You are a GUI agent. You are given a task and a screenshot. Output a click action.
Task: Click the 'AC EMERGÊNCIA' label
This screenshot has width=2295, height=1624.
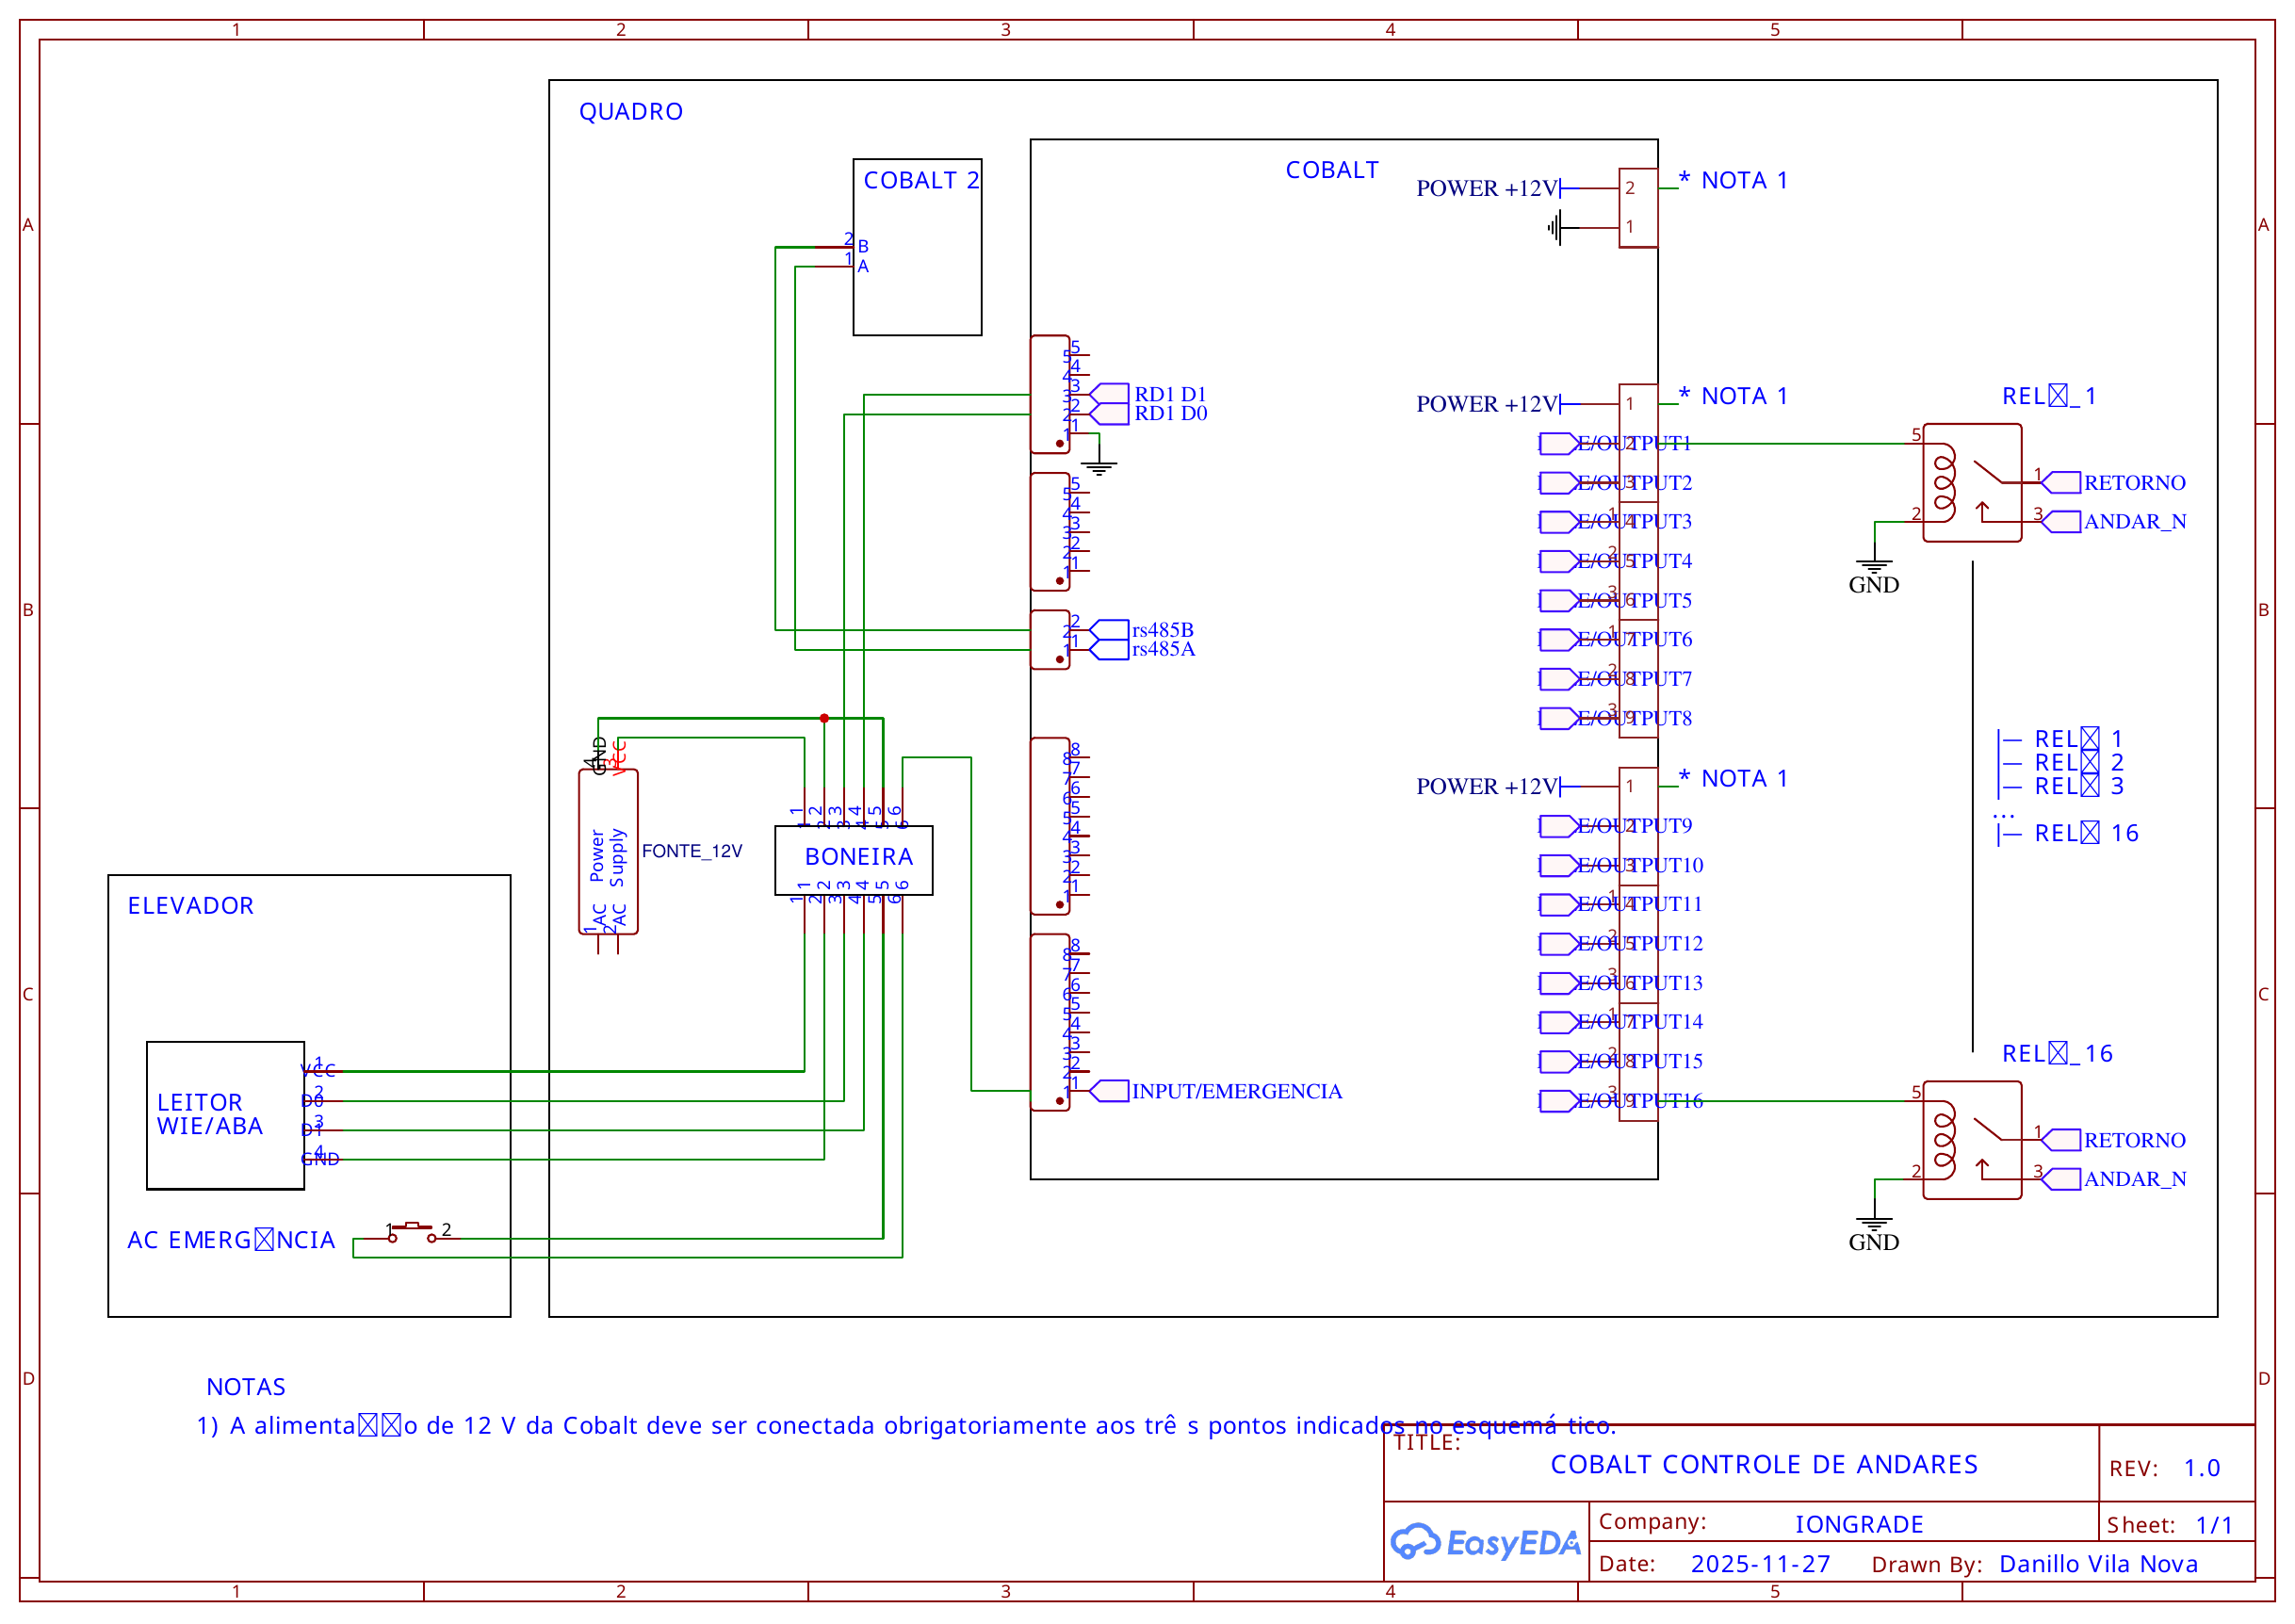pyautogui.click(x=231, y=1240)
